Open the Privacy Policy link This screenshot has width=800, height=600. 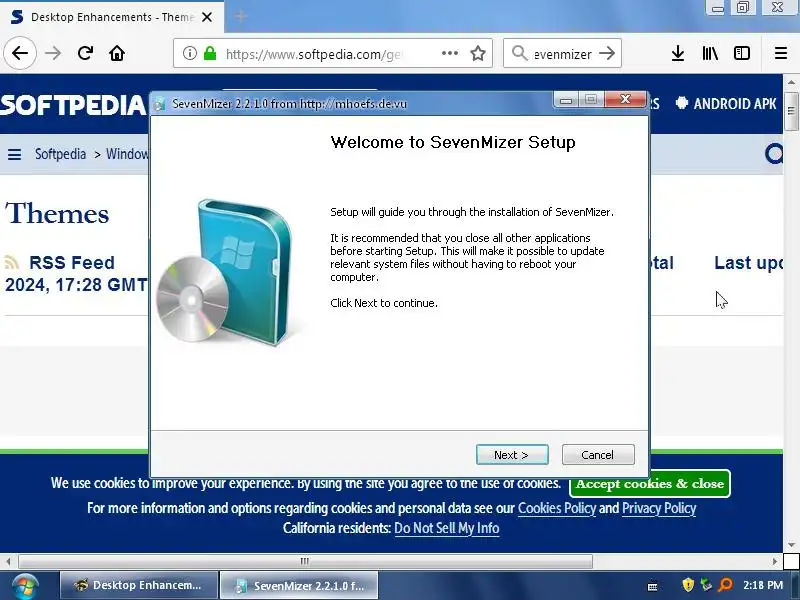(x=659, y=508)
